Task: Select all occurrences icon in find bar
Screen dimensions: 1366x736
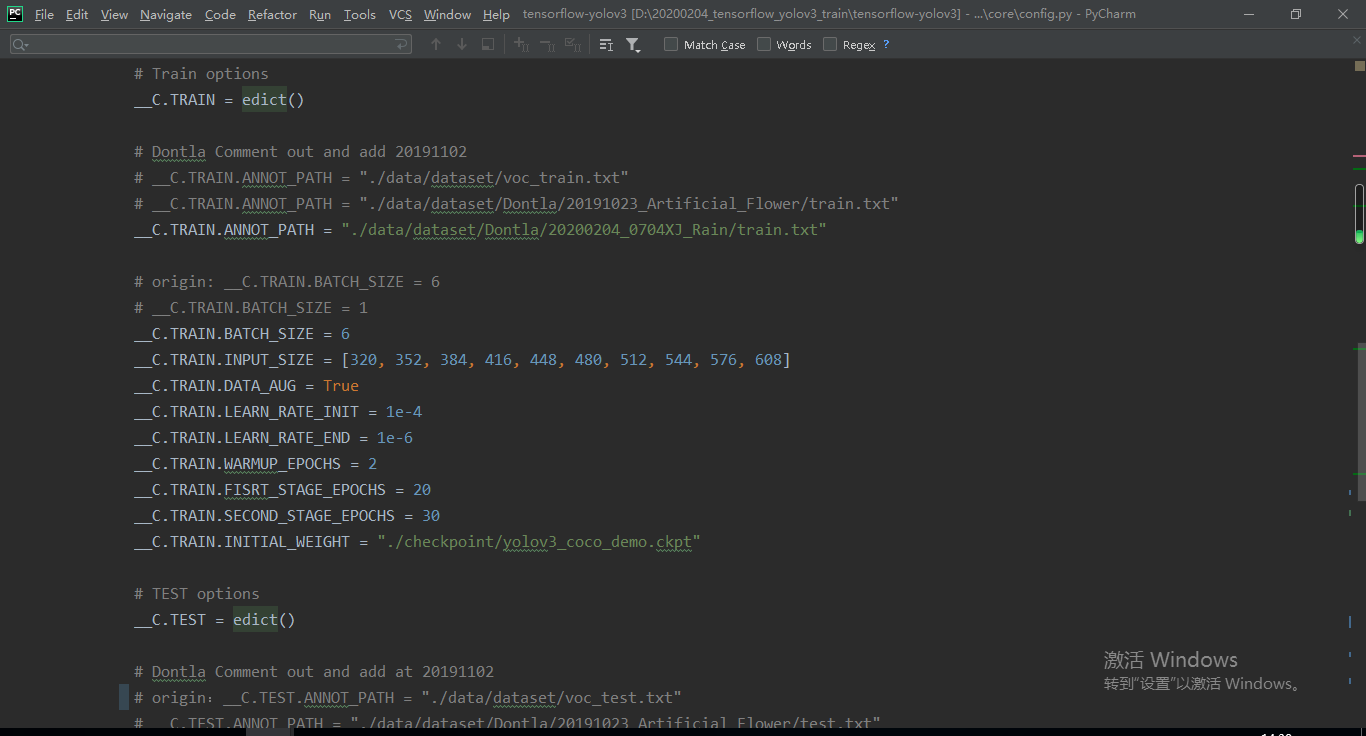Action: [573, 45]
